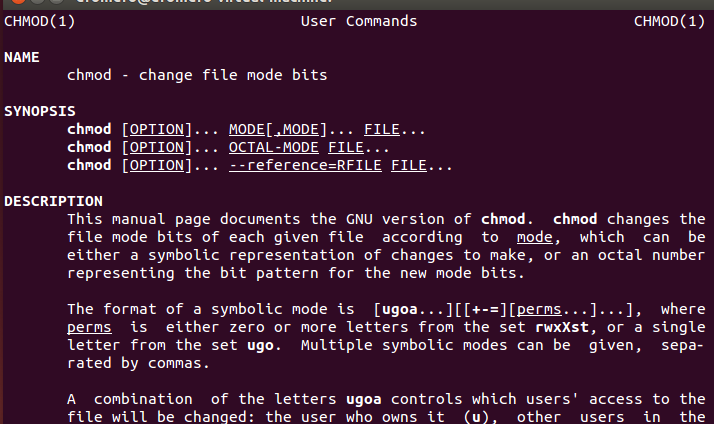Click the [OPTION] before OCTAL-MODE
The image size is (714, 424).
(x=157, y=147)
